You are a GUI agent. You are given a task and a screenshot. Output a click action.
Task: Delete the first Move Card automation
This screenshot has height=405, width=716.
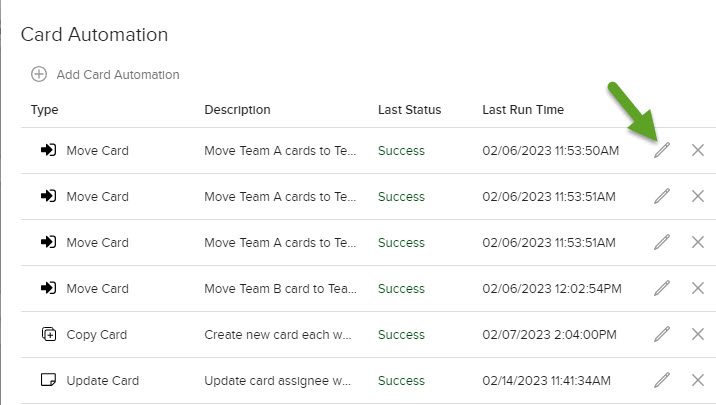coord(698,150)
